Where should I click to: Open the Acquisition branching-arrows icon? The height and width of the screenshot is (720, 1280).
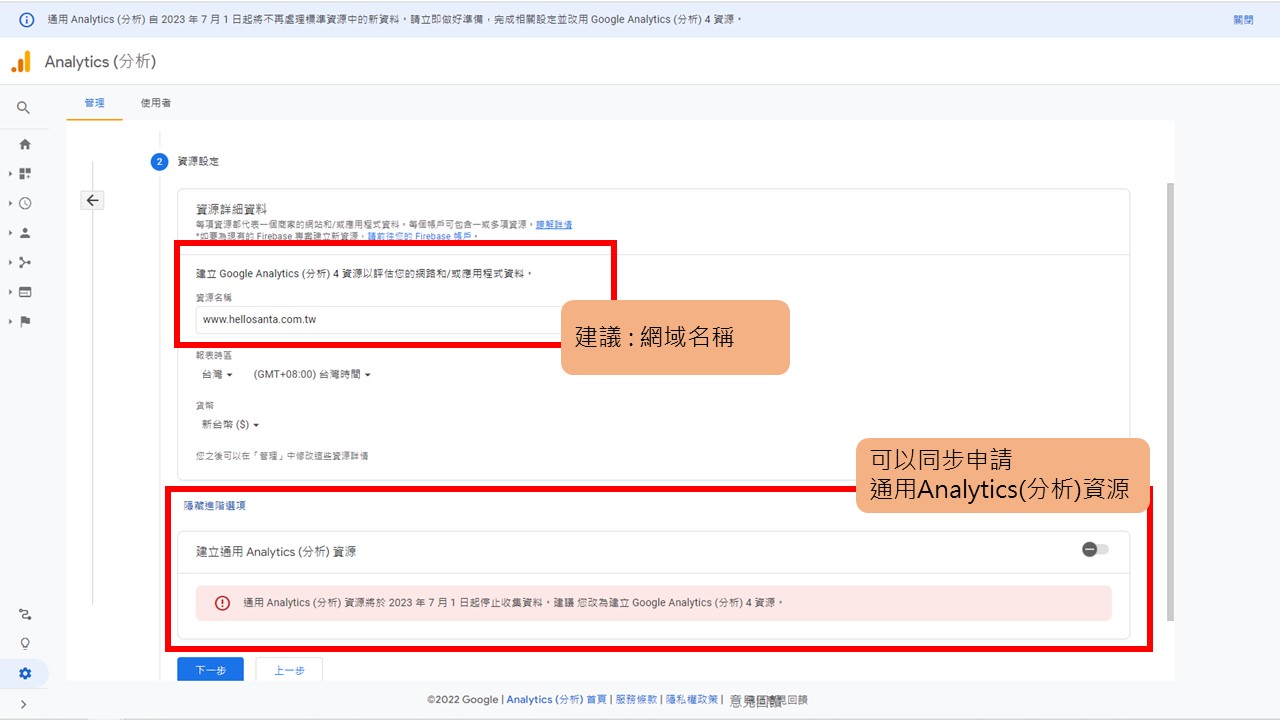pos(25,262)
